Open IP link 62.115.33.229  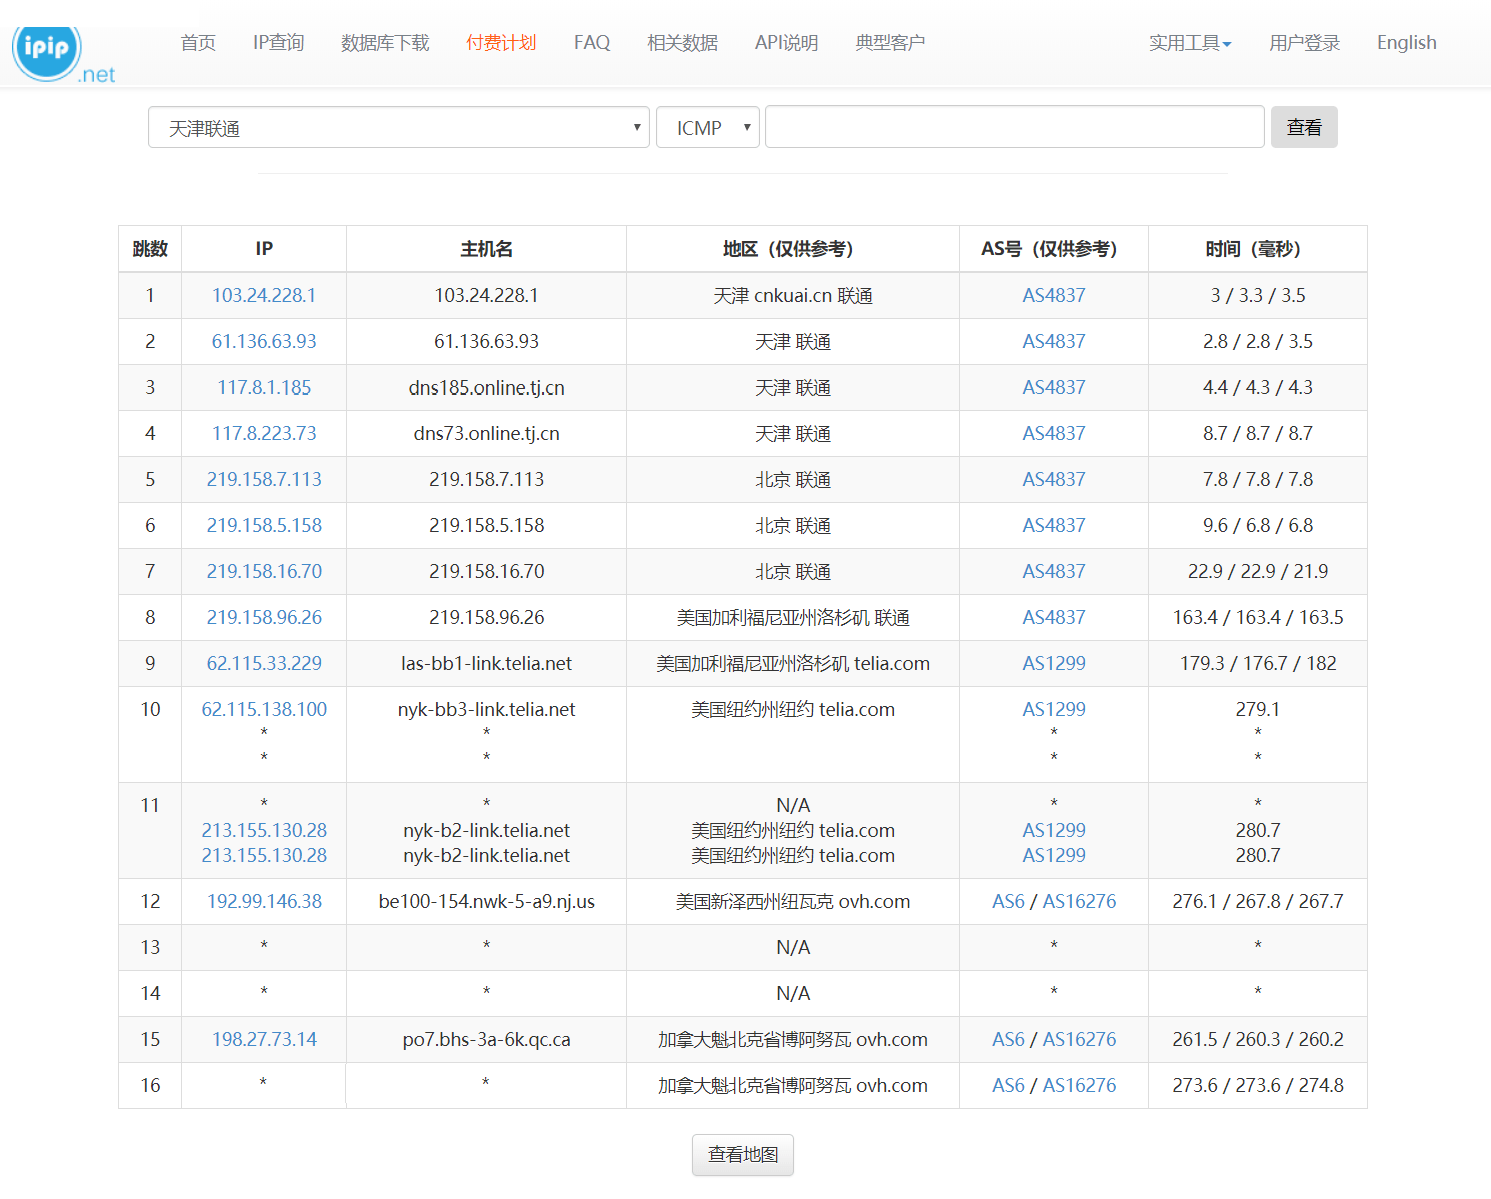pyautogui.click(x=264, y=664)
